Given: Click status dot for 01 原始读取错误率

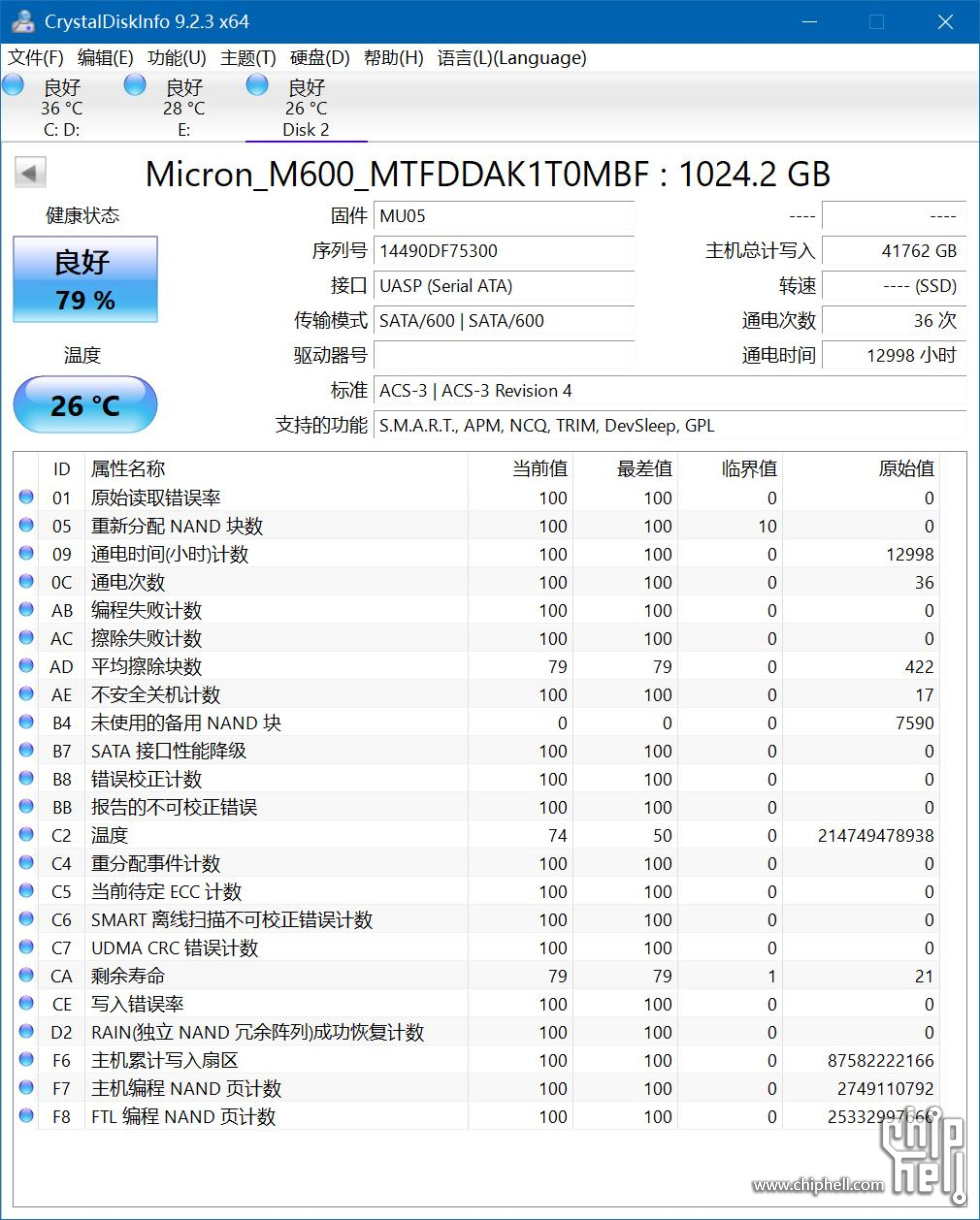Looking at the screenshot, I should pyautogui.click(x=26, y=497).
